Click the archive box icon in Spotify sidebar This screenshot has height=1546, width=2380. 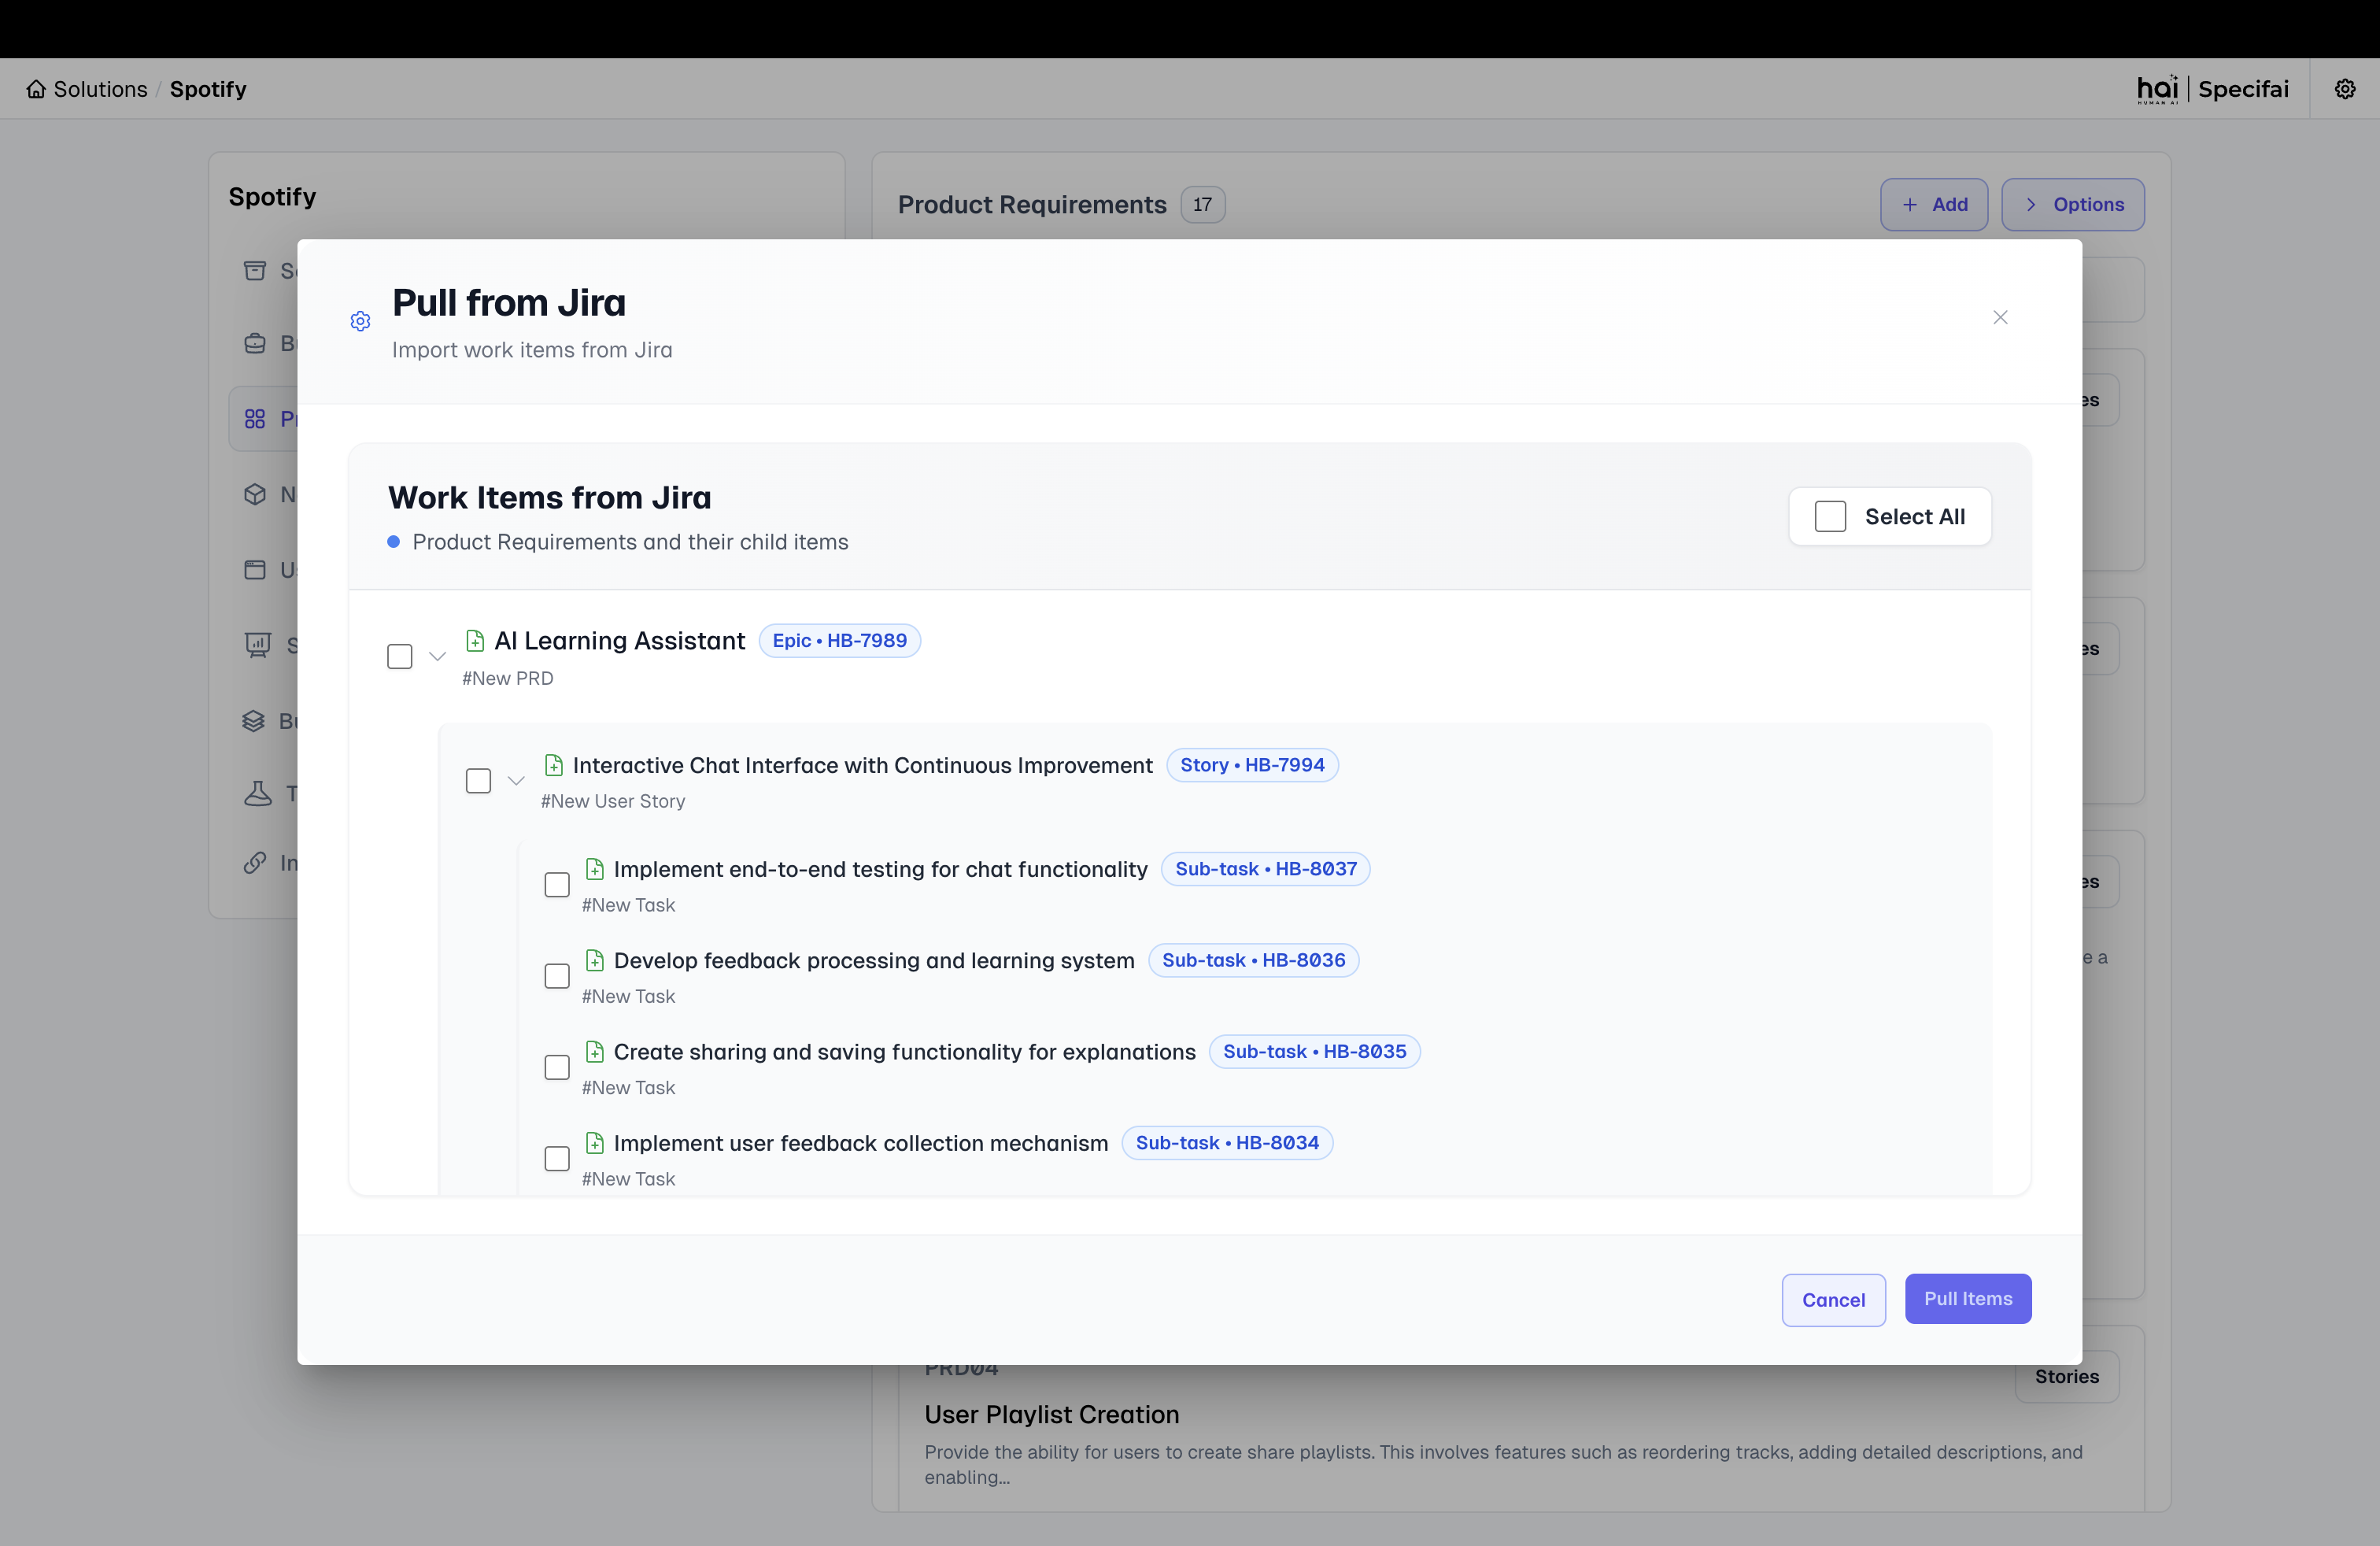[x=255, y=270]
